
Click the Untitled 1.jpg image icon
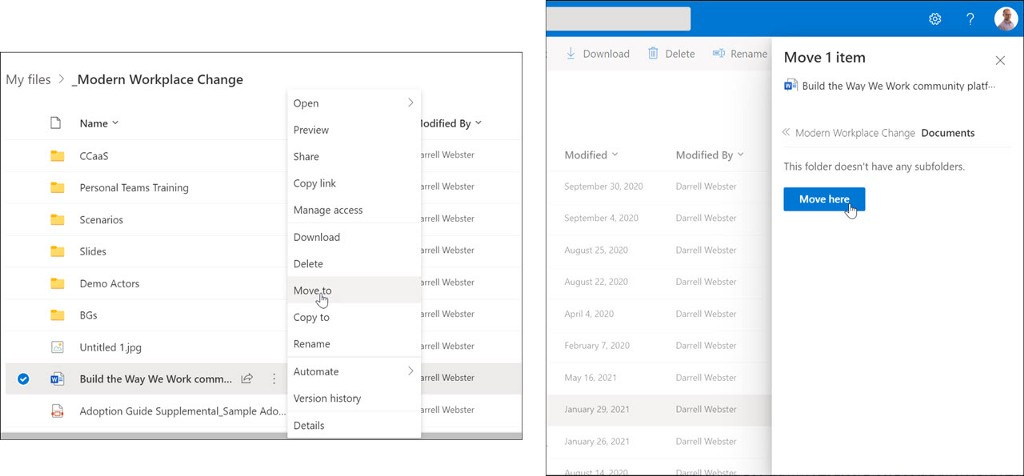pyautogui.click(x=57, y=347)
